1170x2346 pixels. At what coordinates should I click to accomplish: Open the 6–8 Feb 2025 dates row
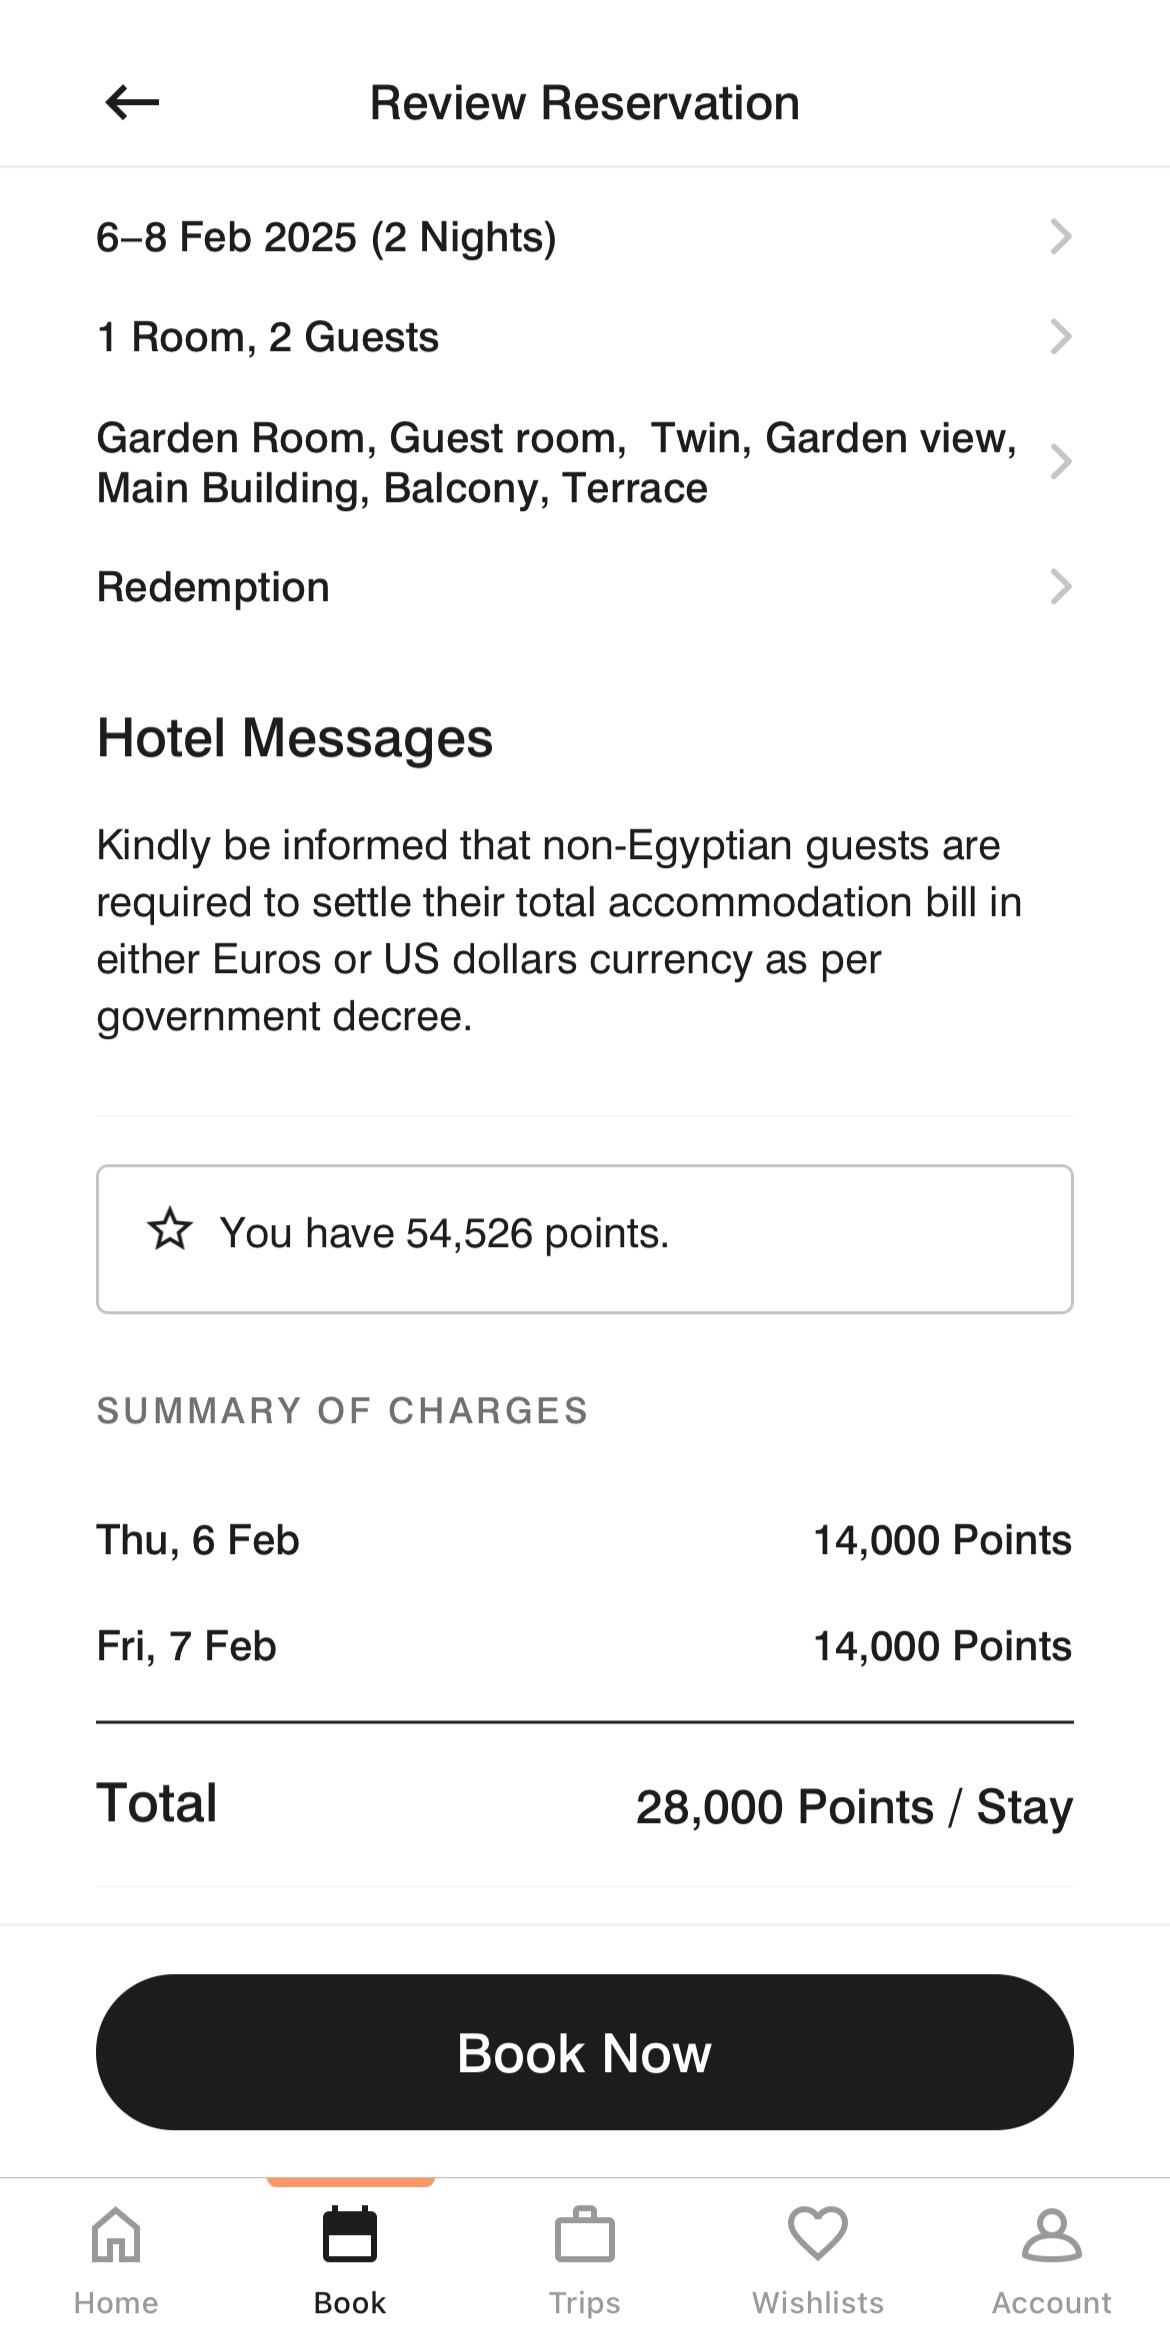pyautogui.click(x=585, y=237)
